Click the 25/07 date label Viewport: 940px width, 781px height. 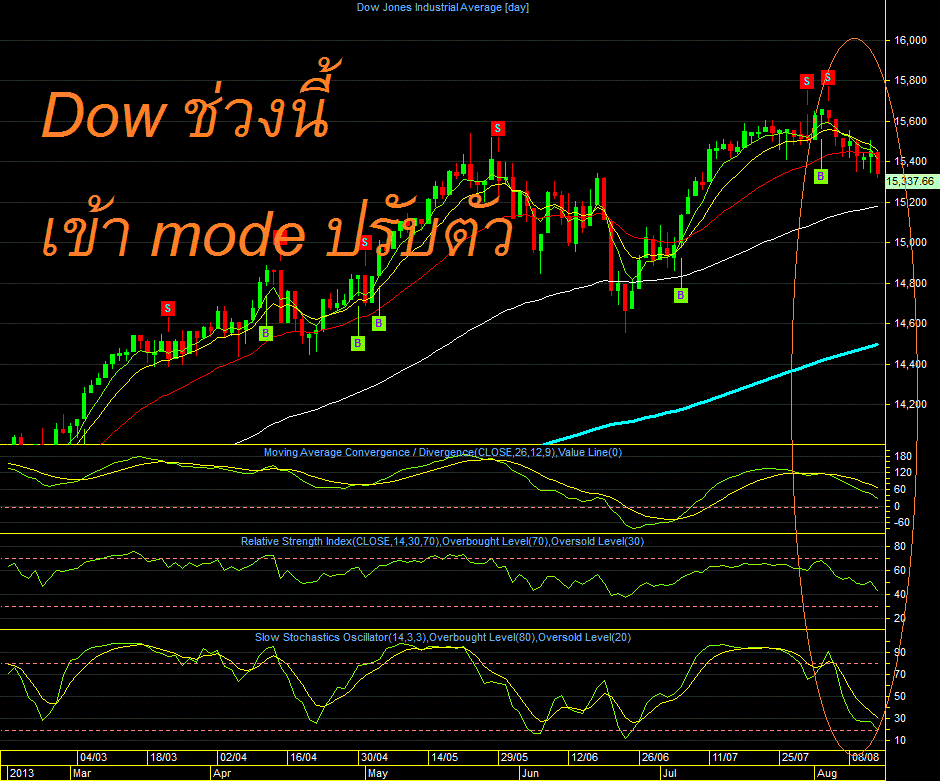[795, 757]
